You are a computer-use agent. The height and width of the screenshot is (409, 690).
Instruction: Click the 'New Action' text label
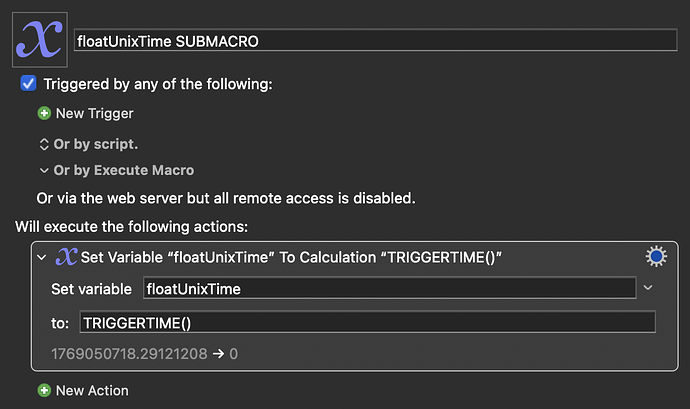92,390
